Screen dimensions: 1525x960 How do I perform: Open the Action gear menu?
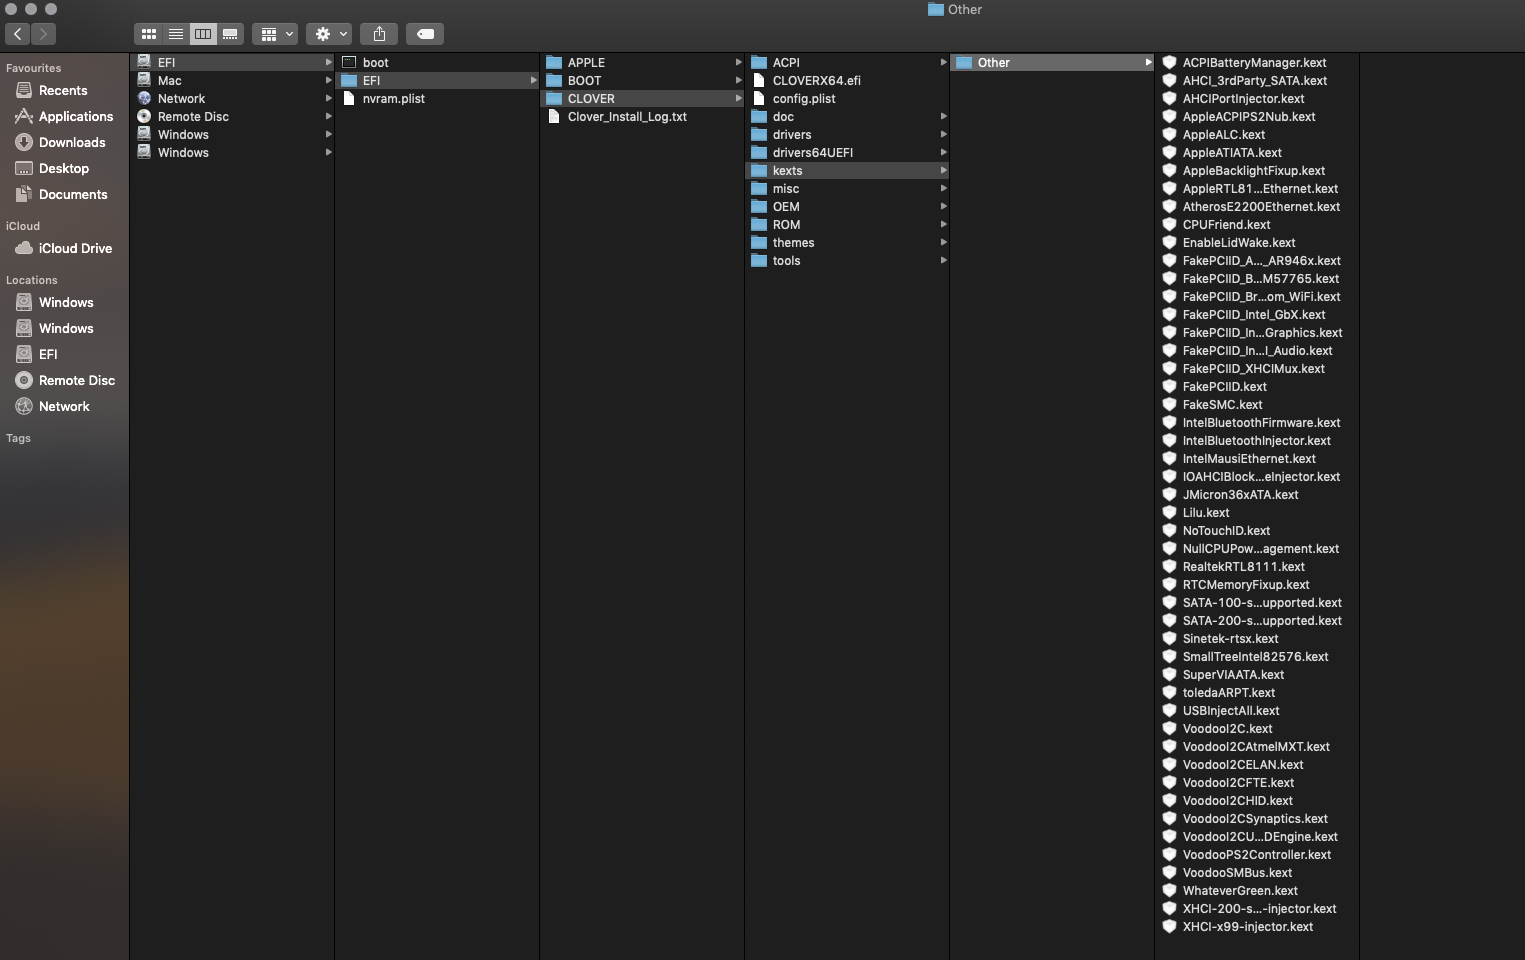coord(327,33)
